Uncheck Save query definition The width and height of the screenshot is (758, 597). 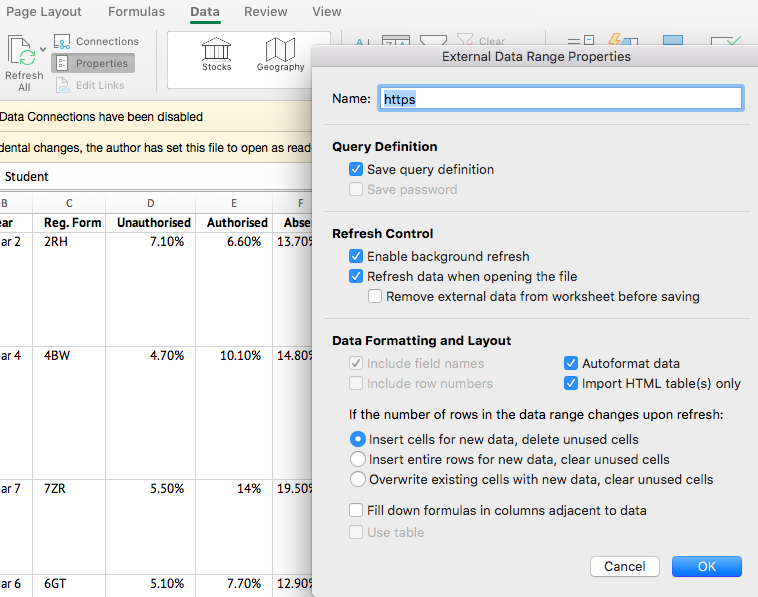click(356, 170)
